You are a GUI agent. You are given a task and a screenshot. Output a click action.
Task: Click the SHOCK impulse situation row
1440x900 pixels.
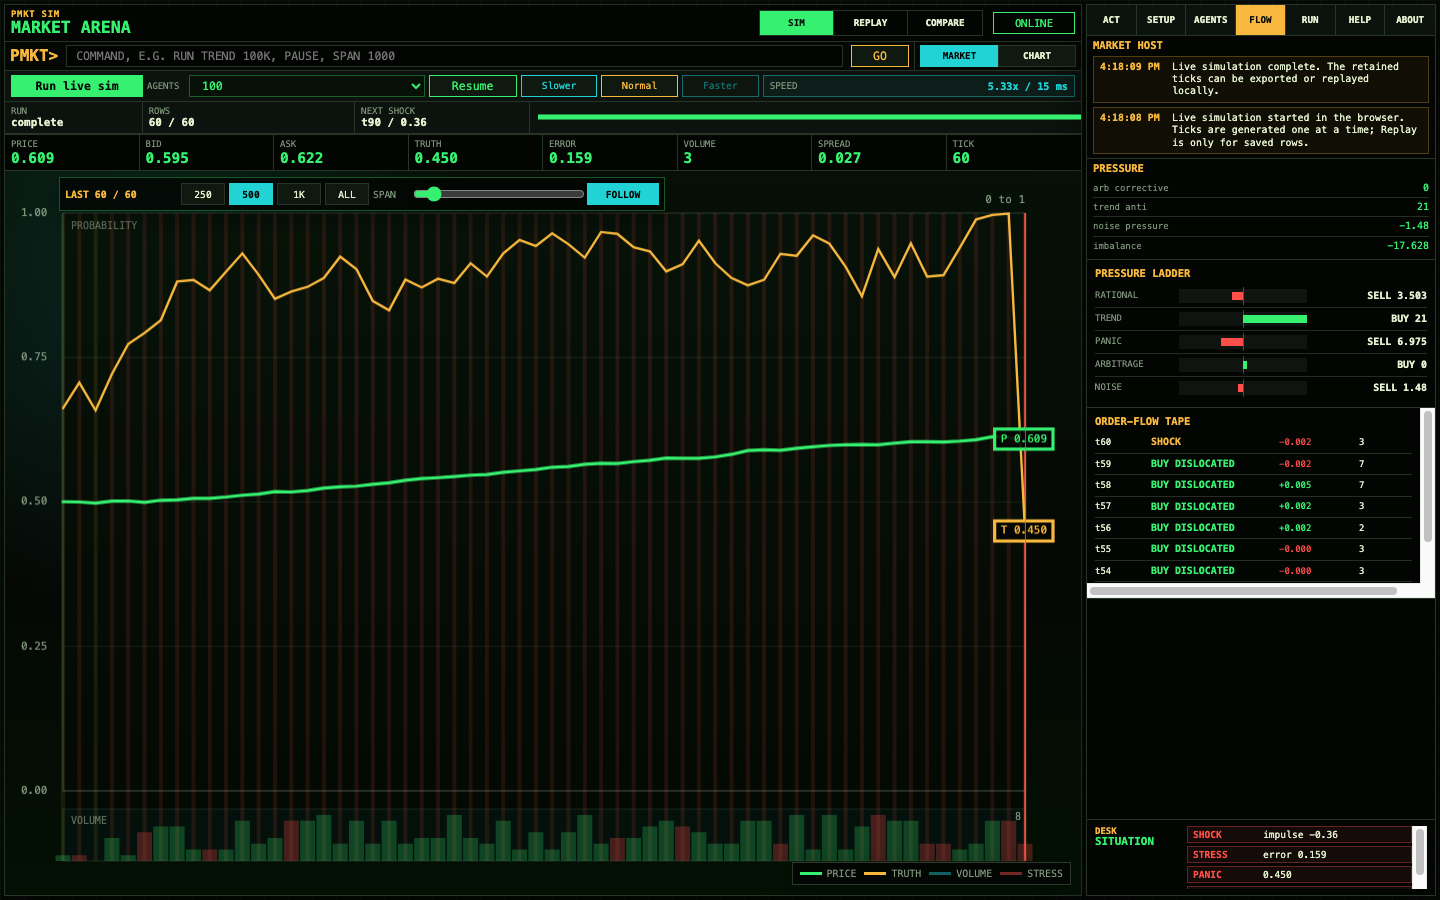[1299, 835]
